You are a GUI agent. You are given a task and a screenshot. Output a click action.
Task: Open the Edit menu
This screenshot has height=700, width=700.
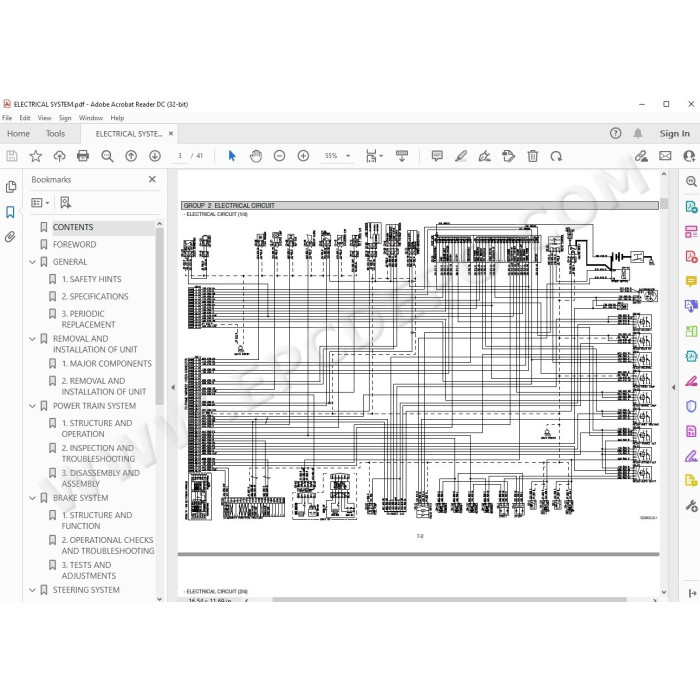[25, 118]
